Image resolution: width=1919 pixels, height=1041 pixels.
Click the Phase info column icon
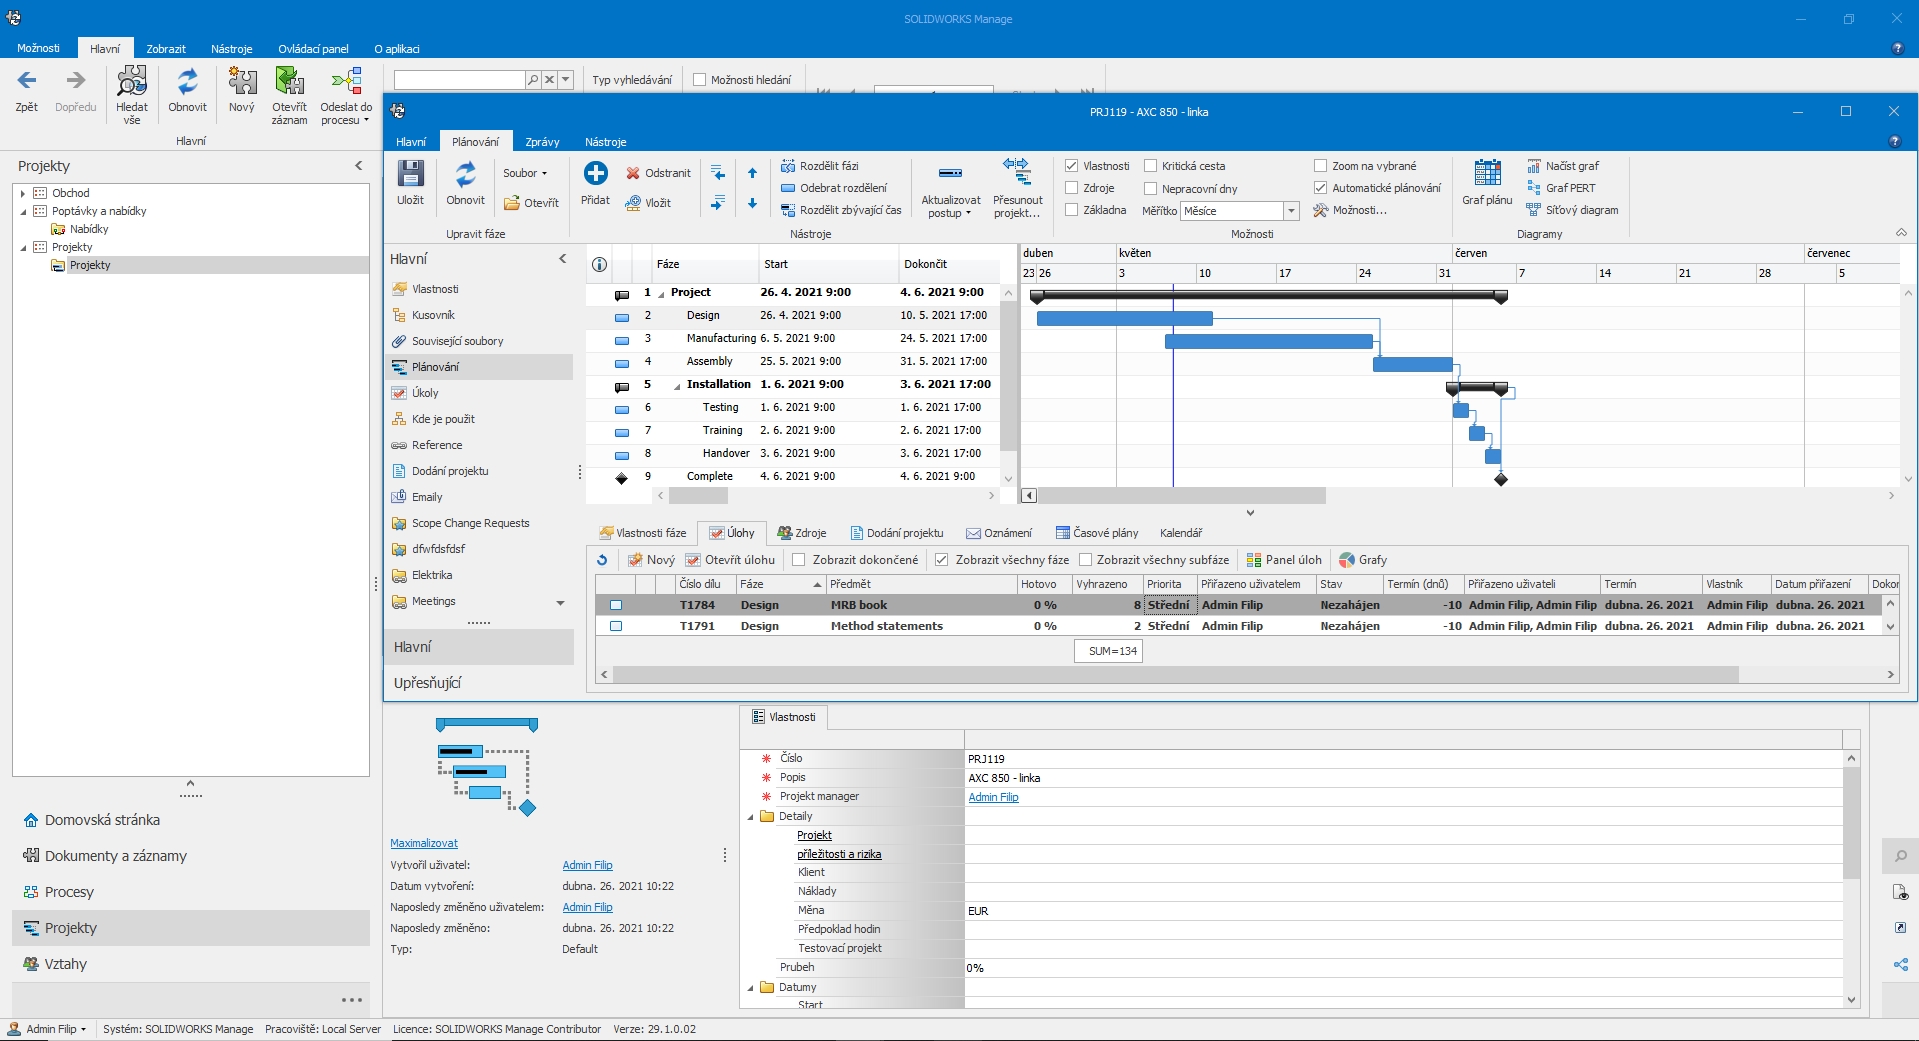coord(599,264)
